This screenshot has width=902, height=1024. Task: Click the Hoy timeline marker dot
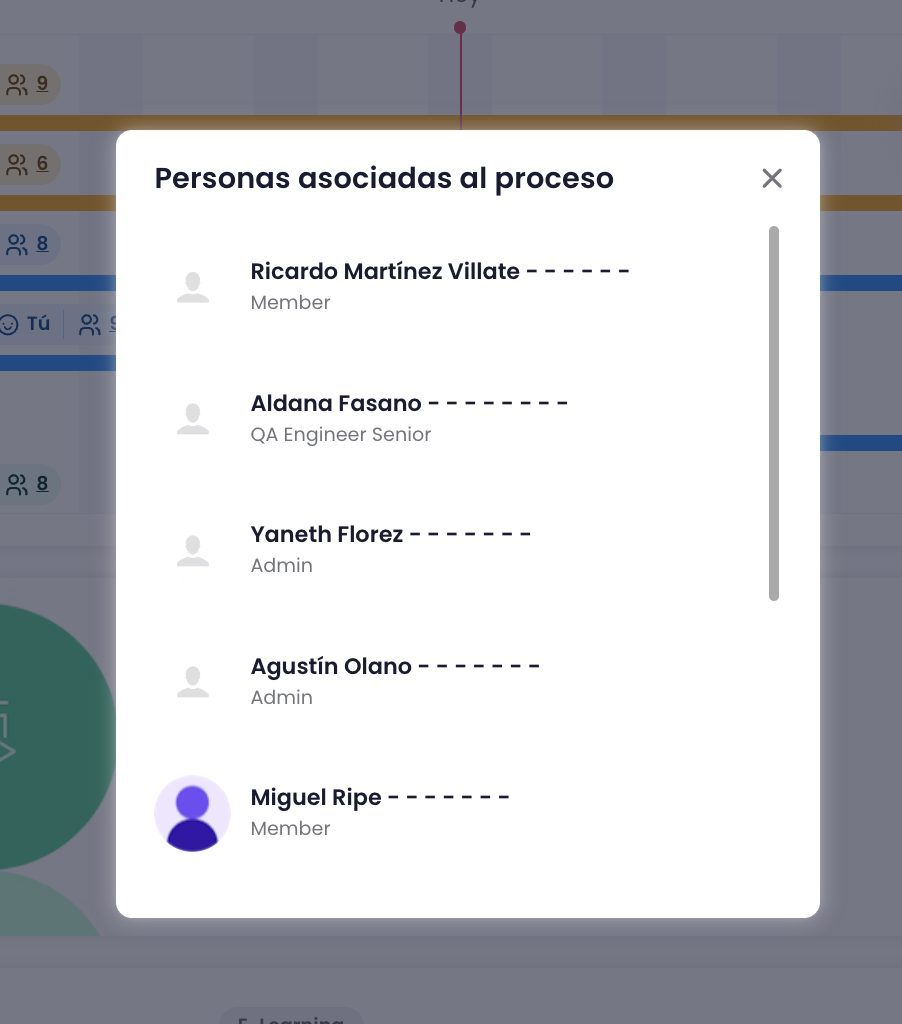pyautogui.click(x=460, y=28)
